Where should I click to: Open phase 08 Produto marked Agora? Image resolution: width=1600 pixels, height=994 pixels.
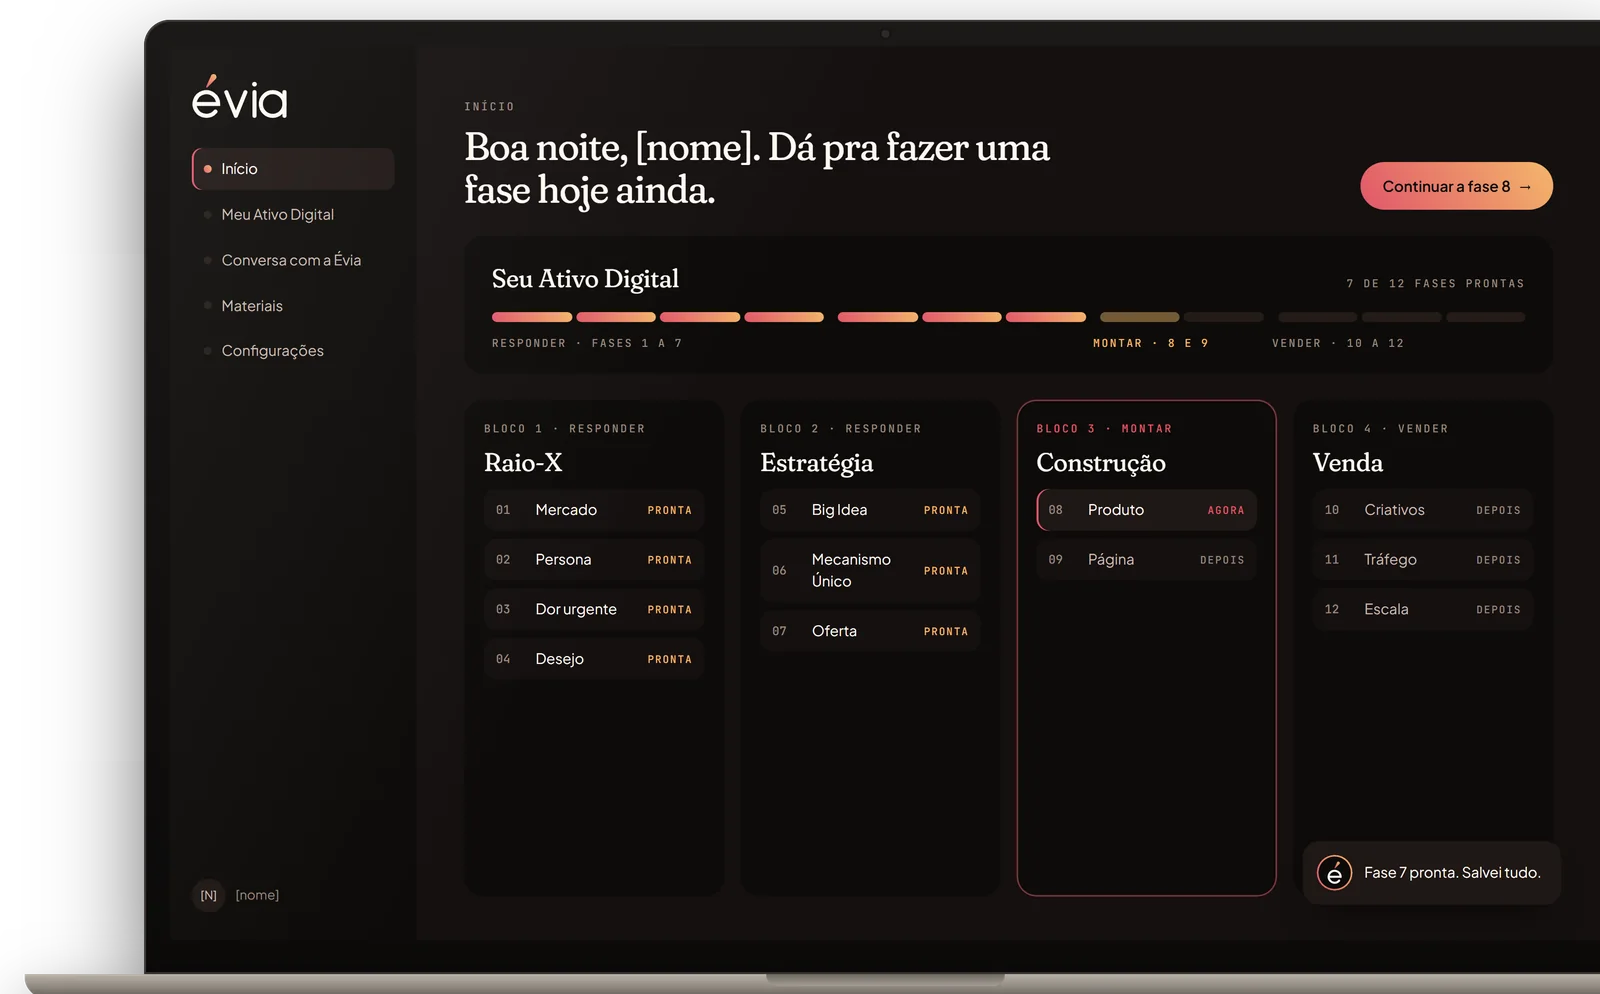pyautogui.click(x=1146, y=510)
